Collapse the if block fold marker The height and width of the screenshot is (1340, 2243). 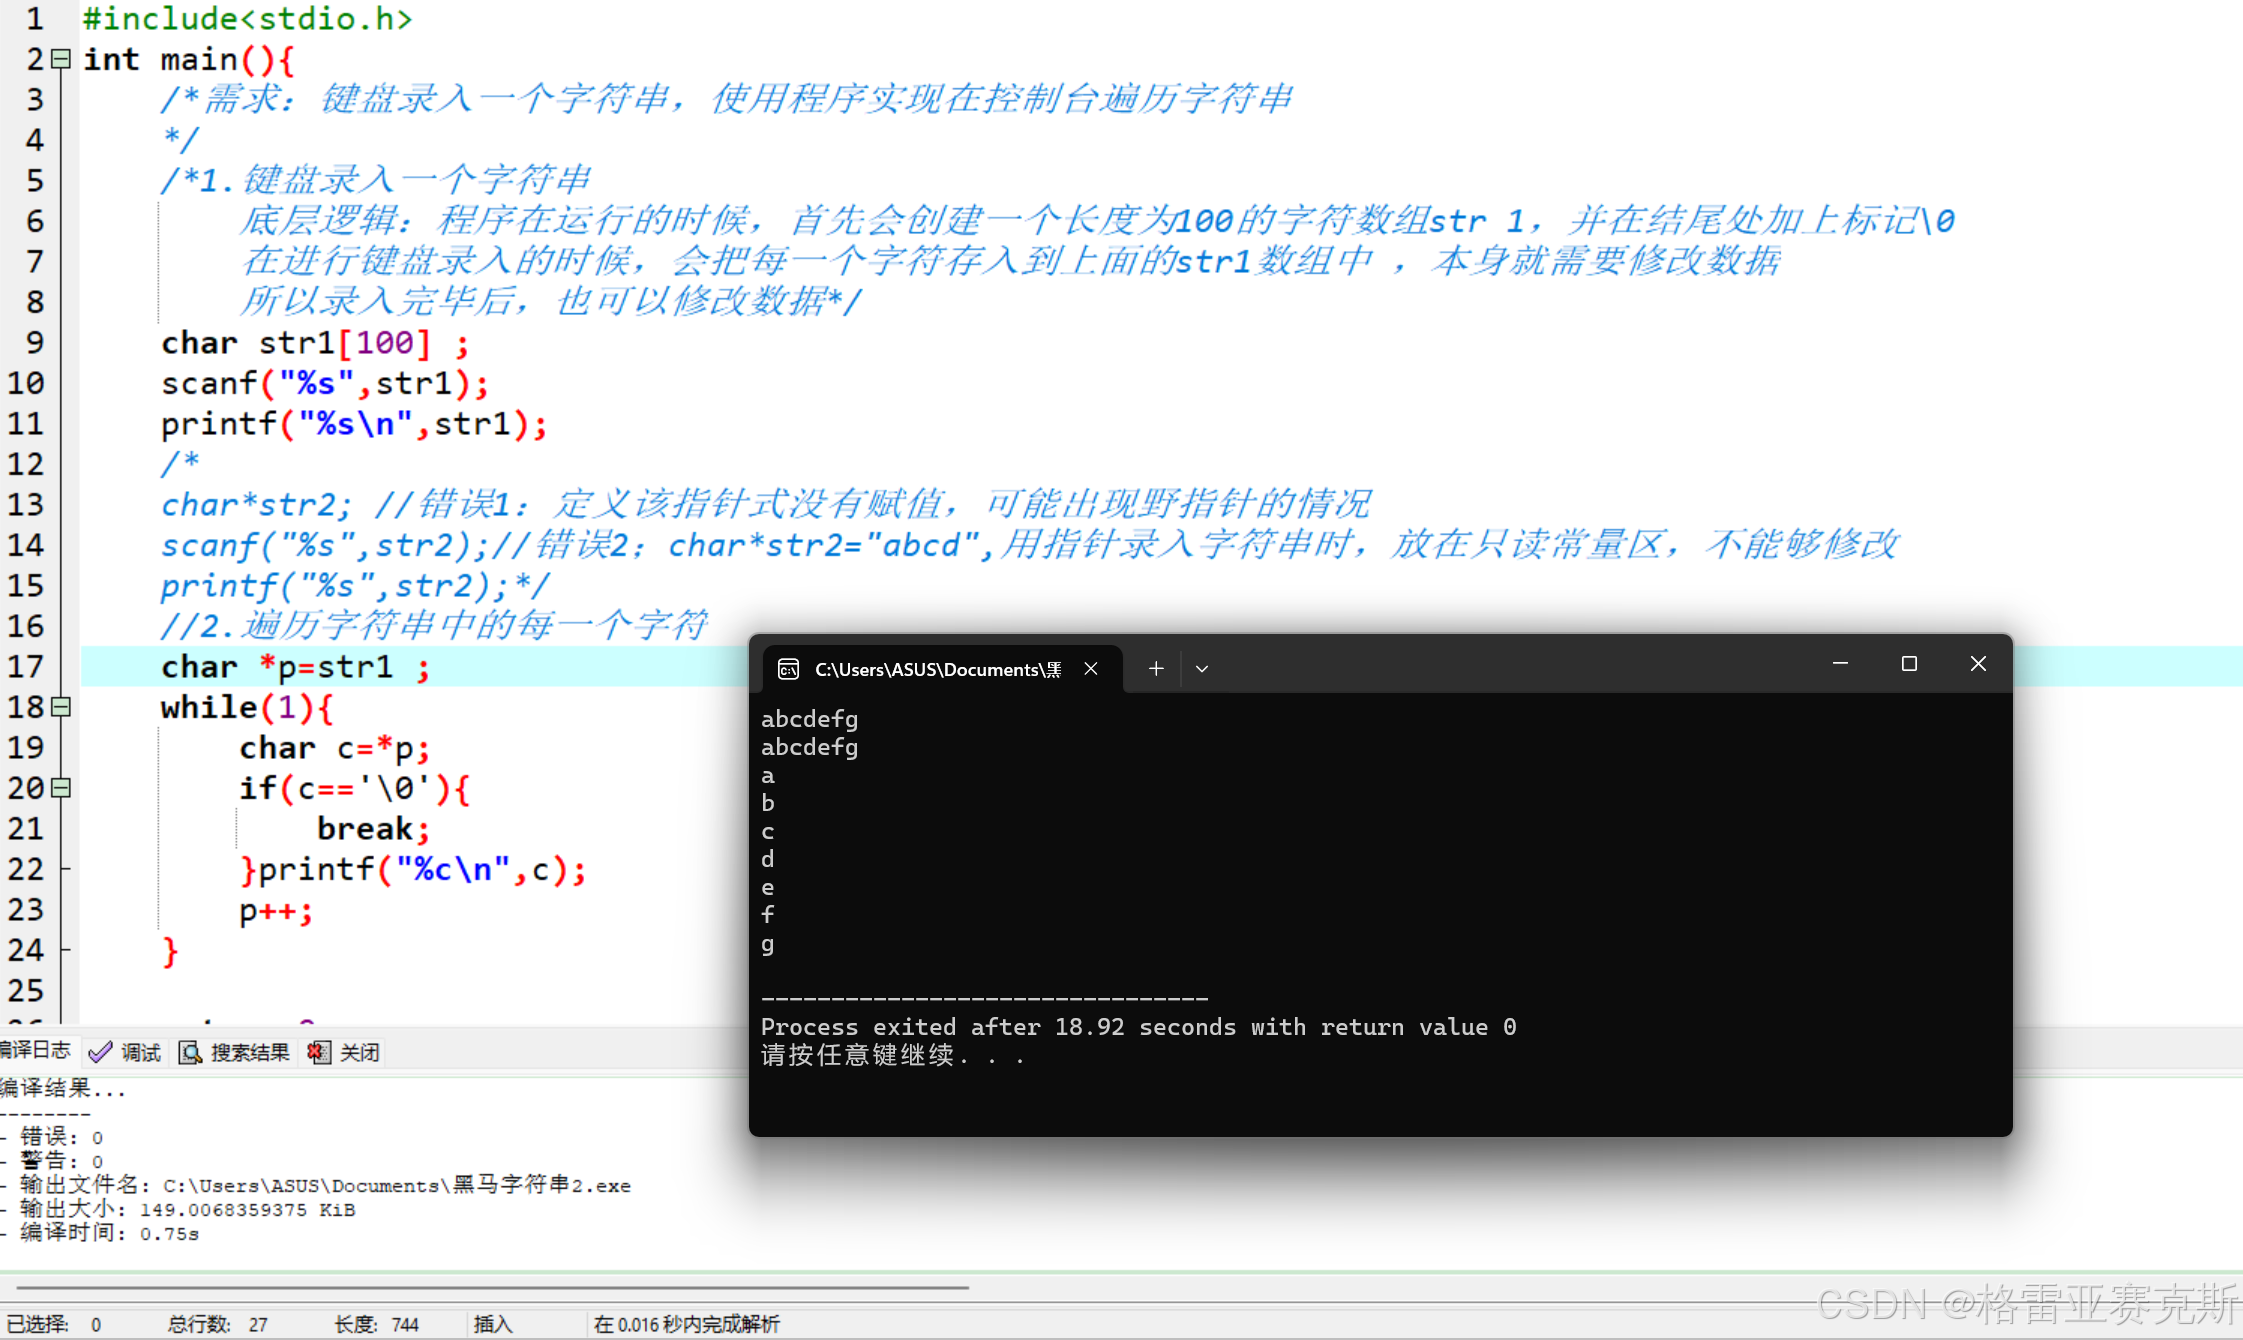[61, 788]
